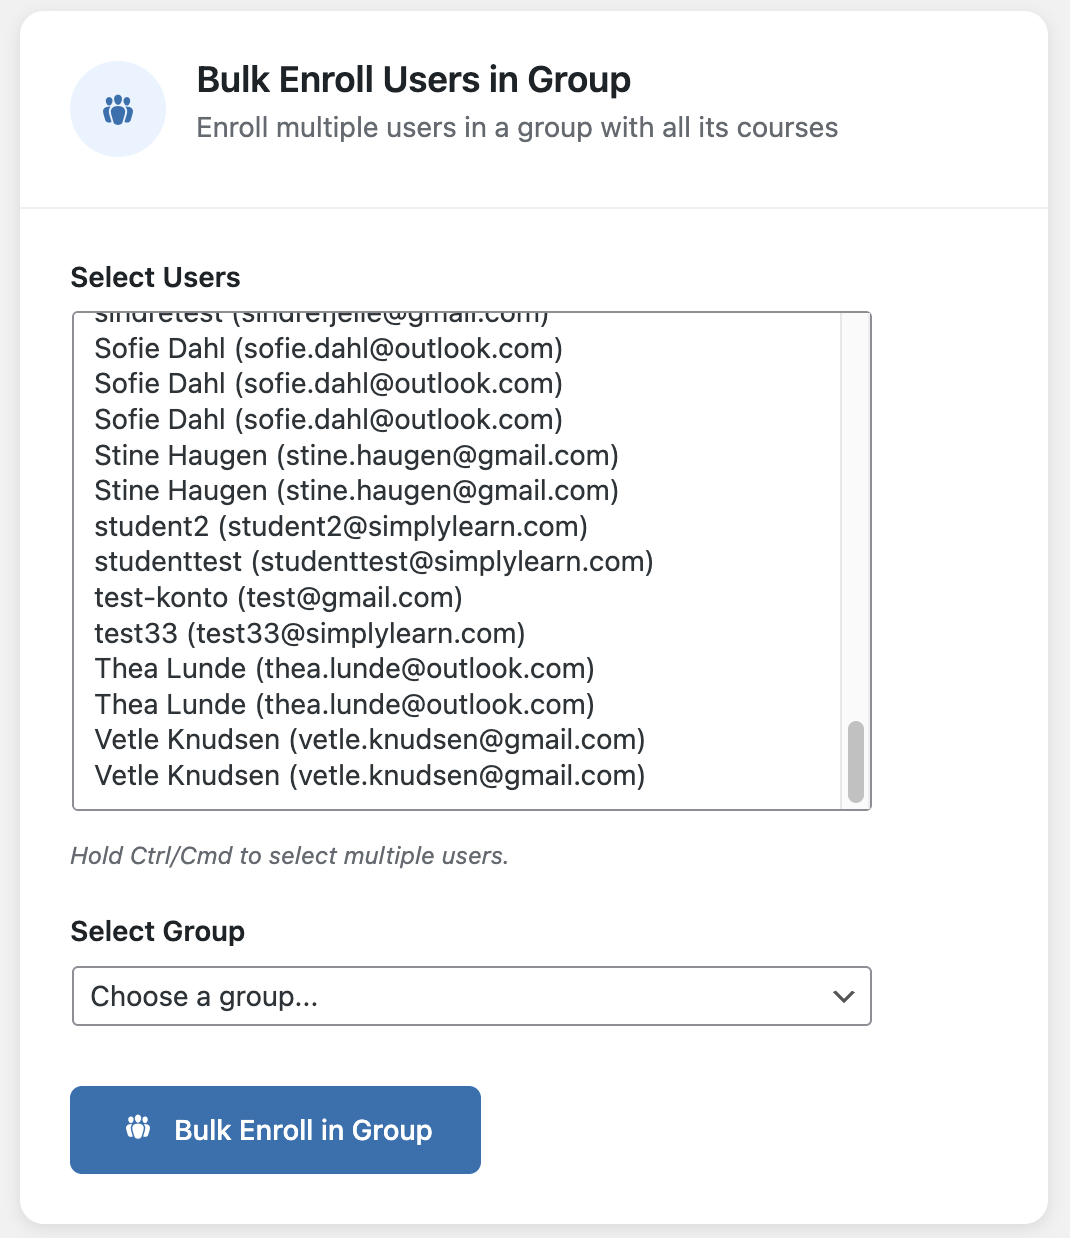Select Stine Haugen in the user list
The width and height of the screenshot is (1070, 1238).
[356, 455]
